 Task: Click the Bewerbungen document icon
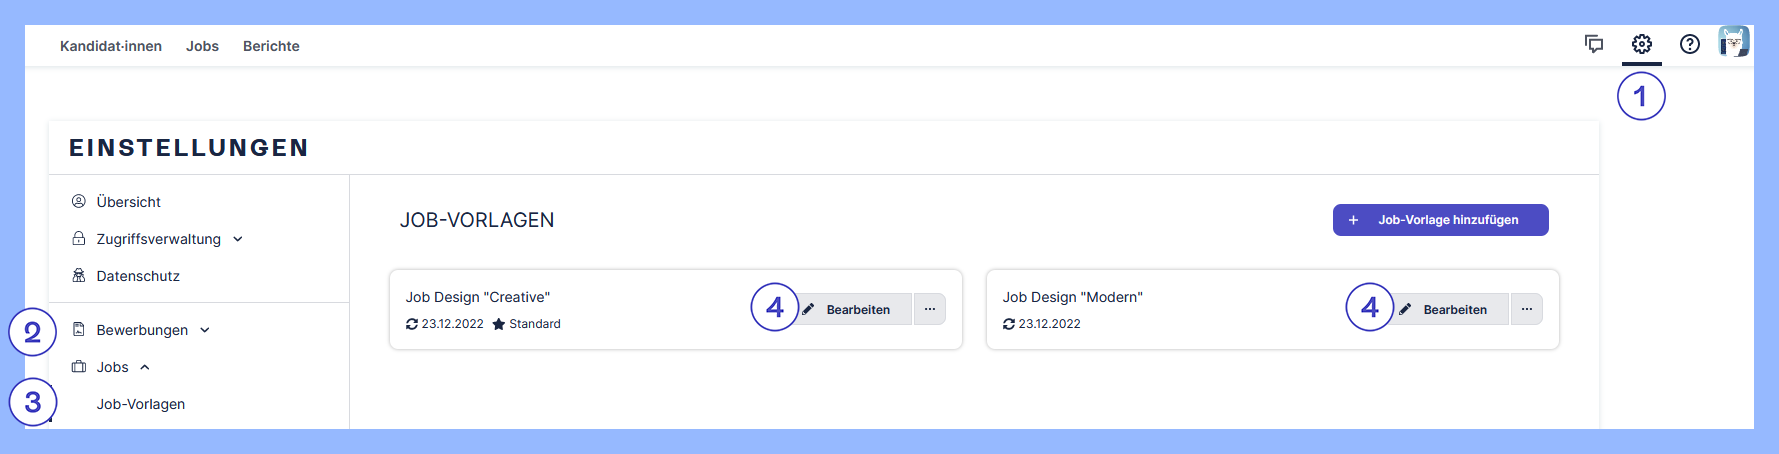[x=79, y=330]
